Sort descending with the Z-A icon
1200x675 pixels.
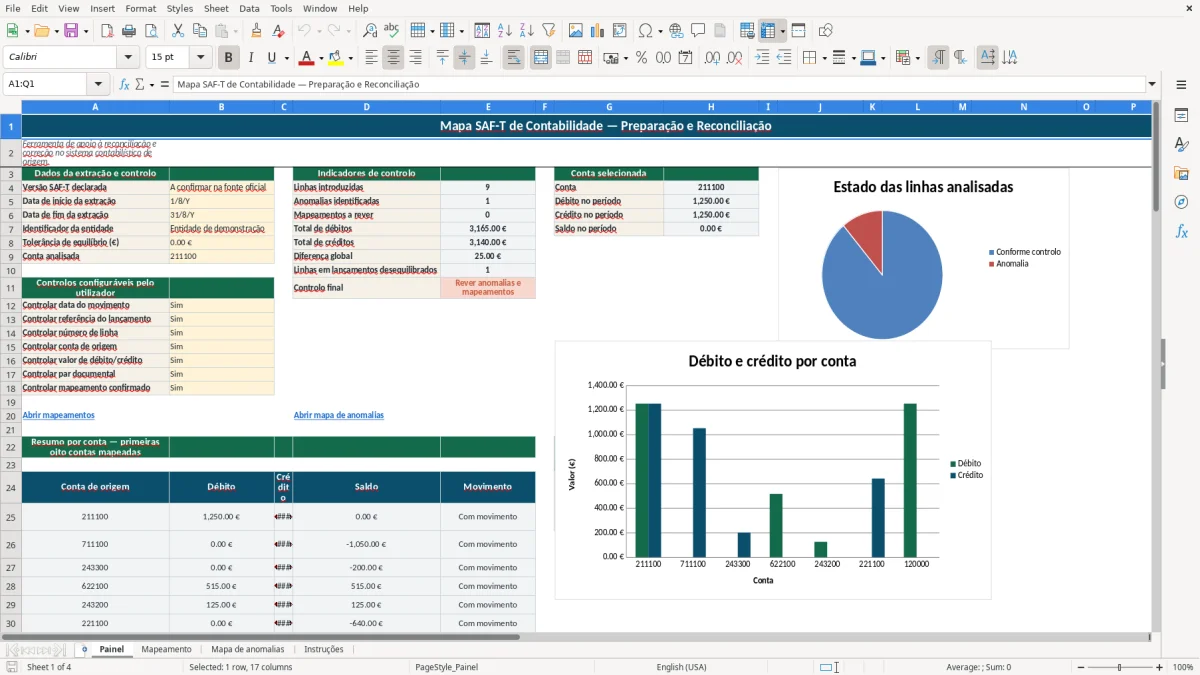526,31
